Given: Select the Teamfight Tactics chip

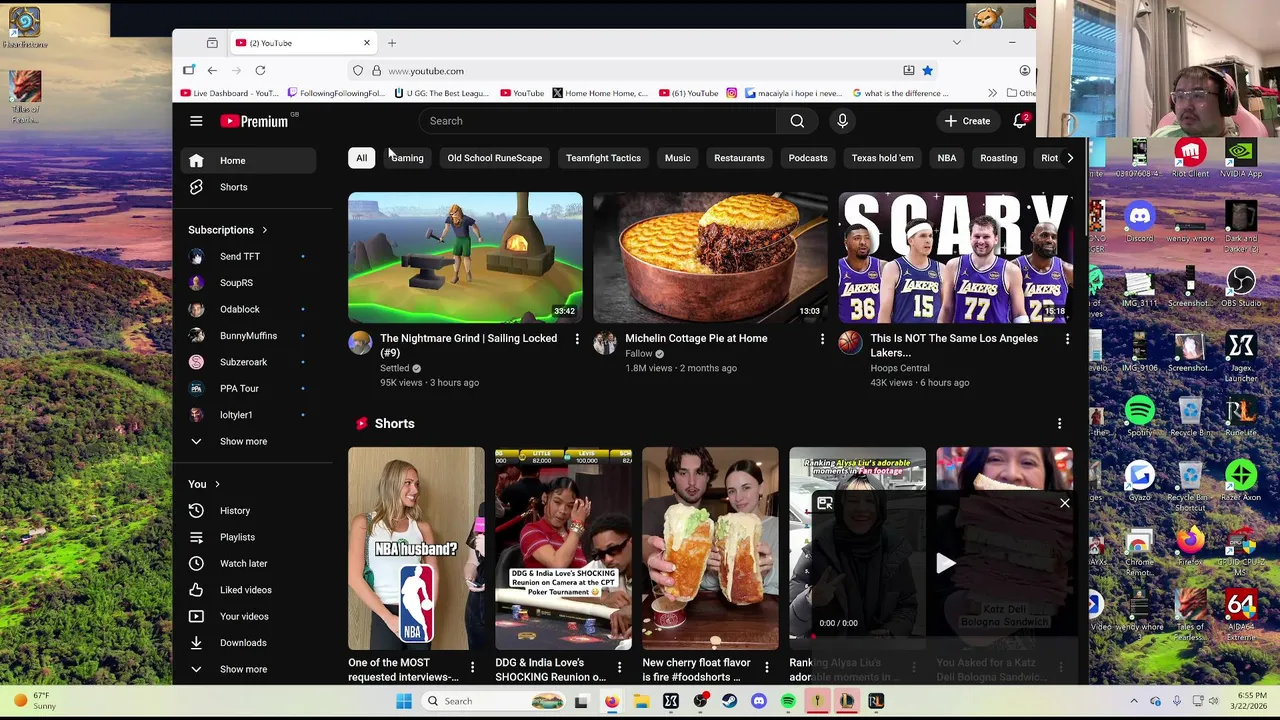Looking at the screenshot, I should click(603, 158).
